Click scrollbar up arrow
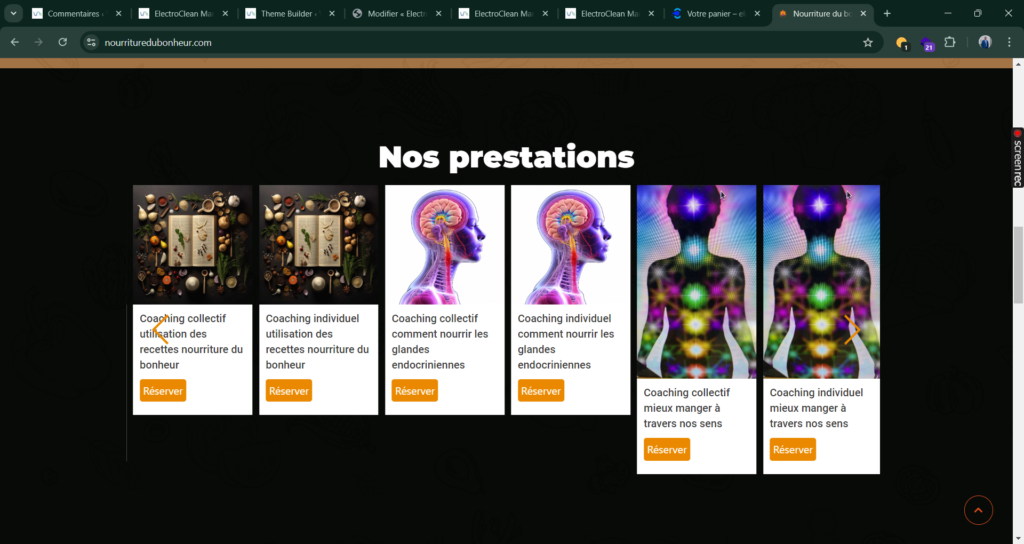 (1018, 64)
